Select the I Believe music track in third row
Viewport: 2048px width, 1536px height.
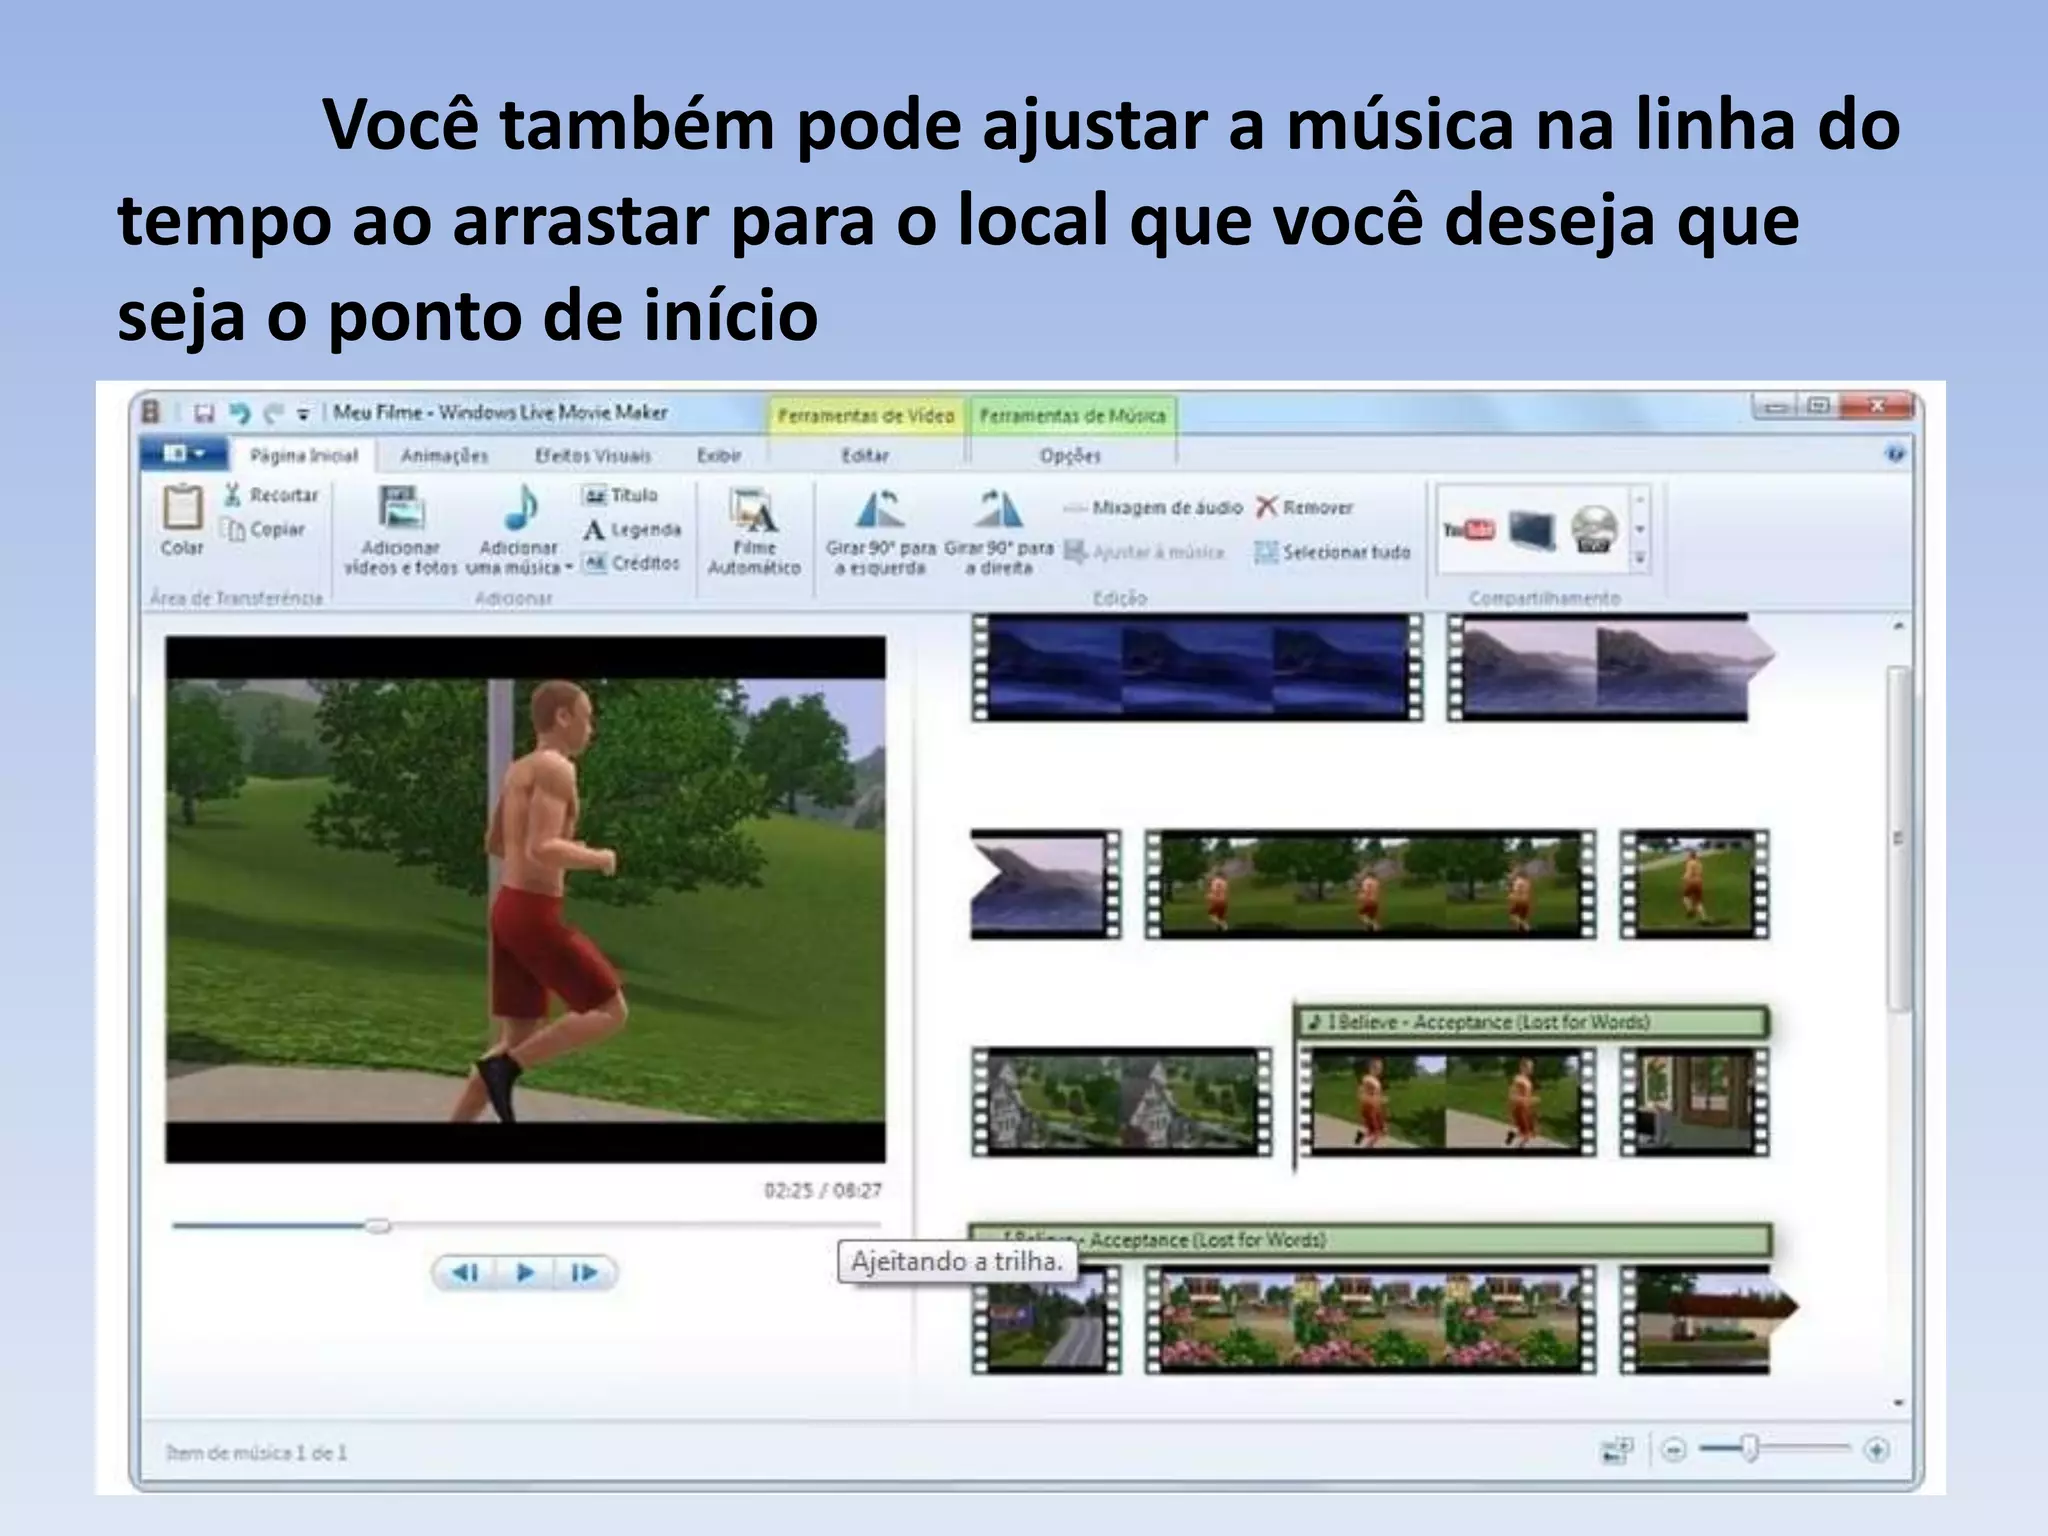point(1532,1022)
